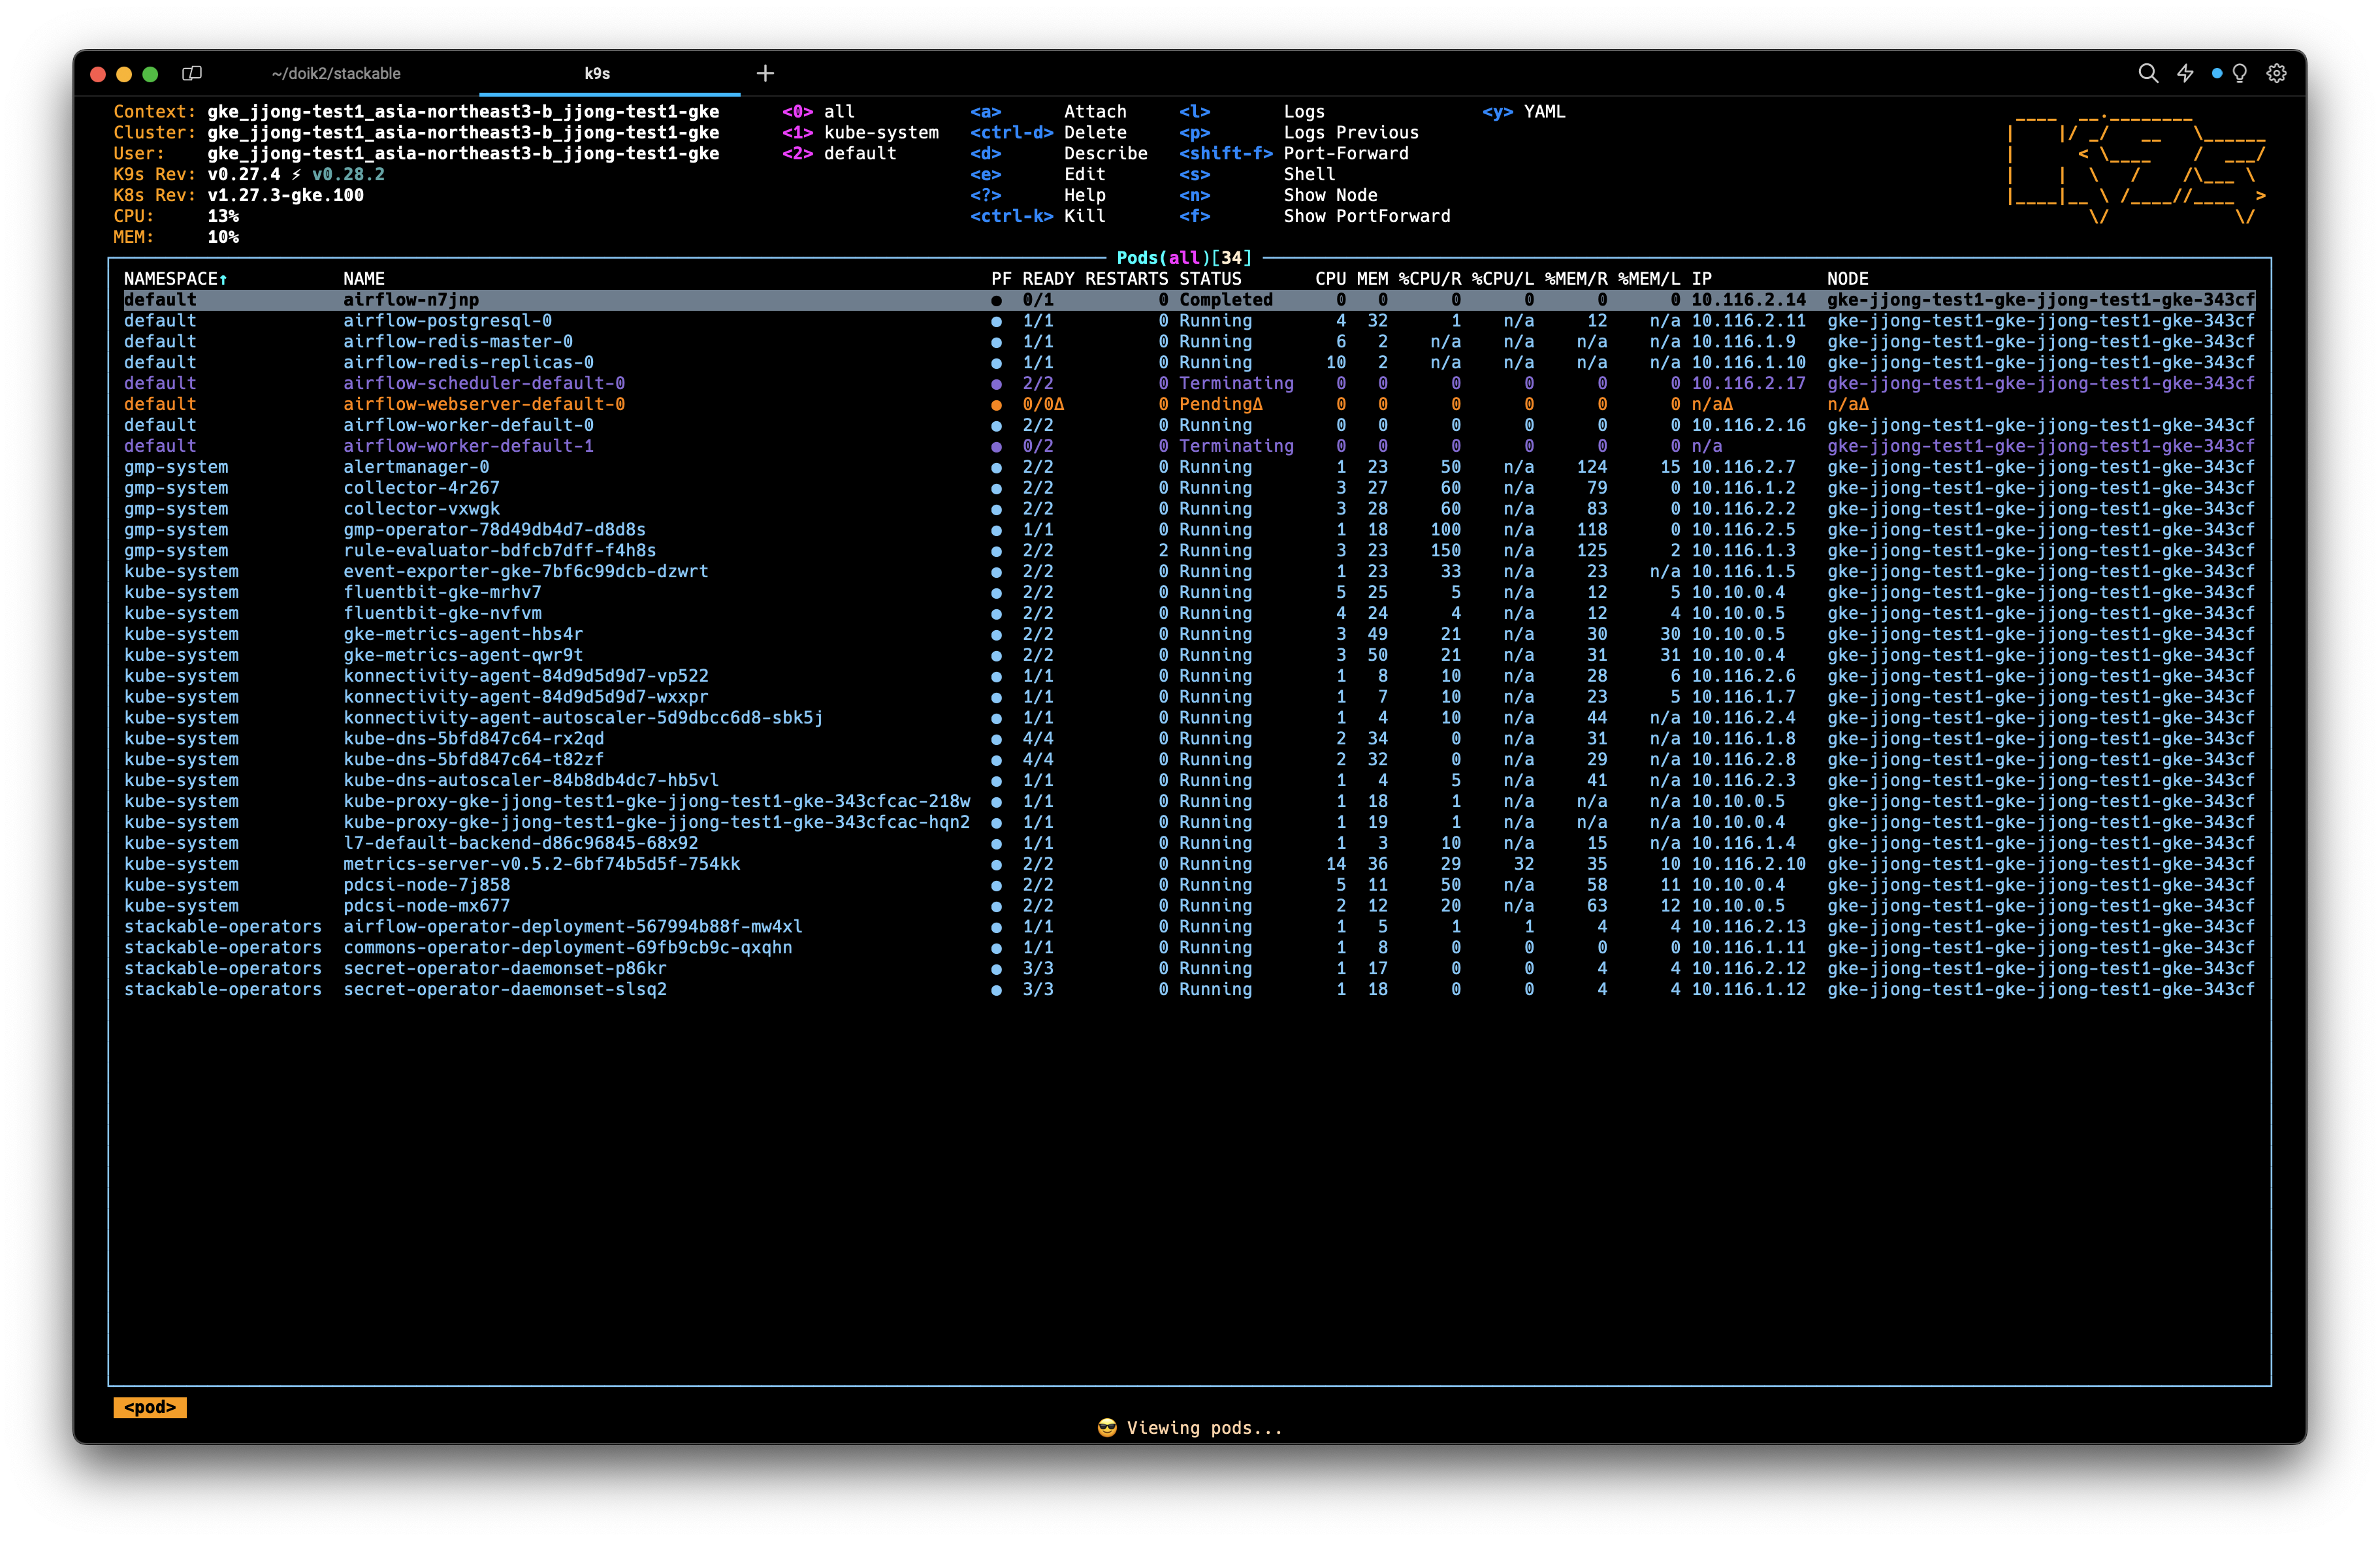This screenshot has height=1541, width=2380.
Task: Select the Terminating airflow-scheduler-default-0 row
Action: tap(484, 383)
